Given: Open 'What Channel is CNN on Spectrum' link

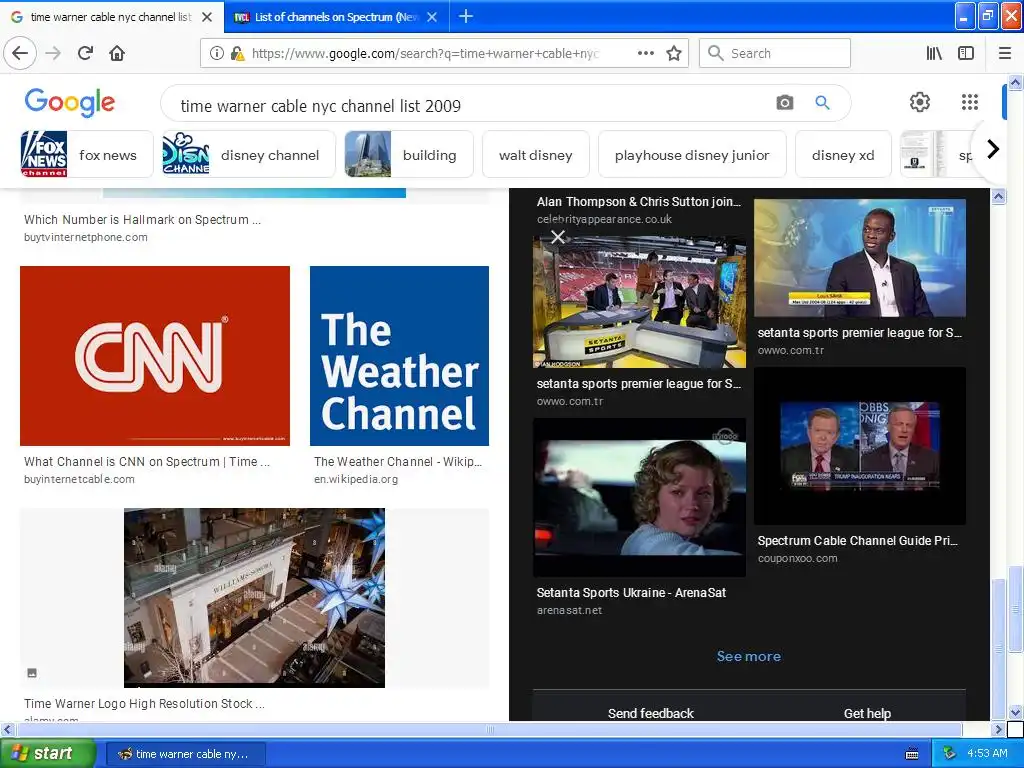Looking at the screenshot, I should coord(147,462).
